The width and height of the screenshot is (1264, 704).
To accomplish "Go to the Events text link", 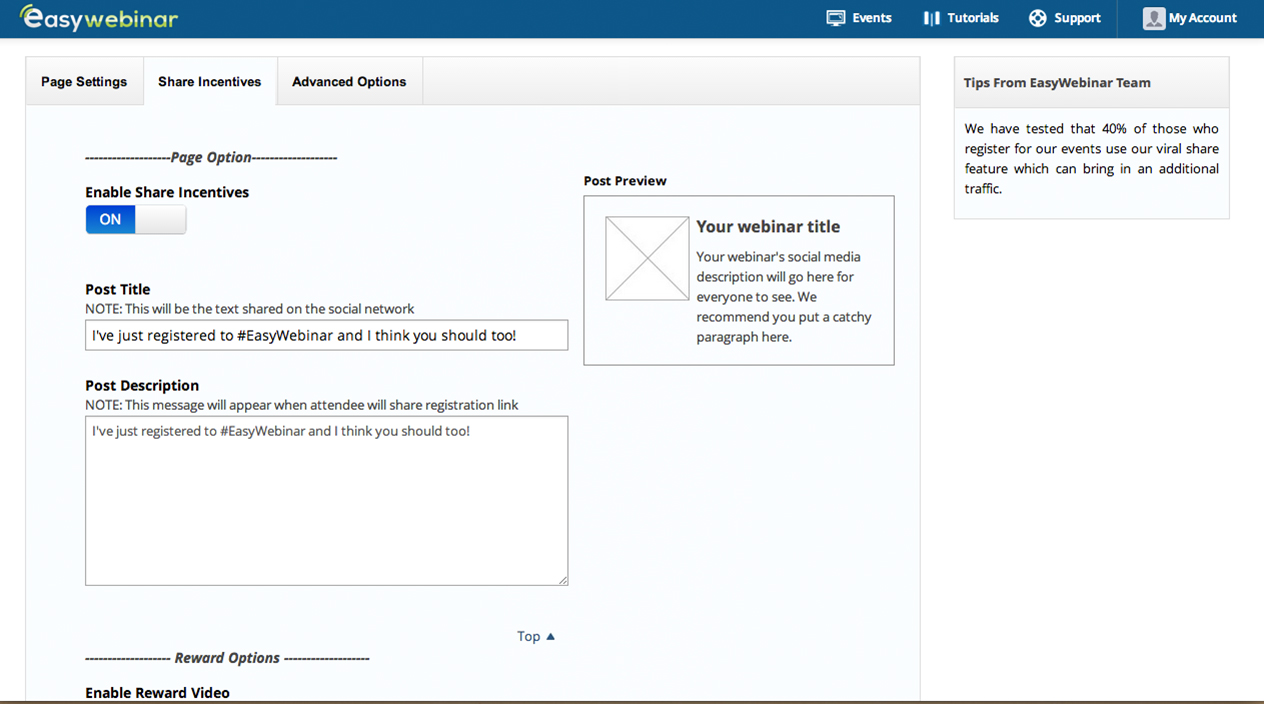I will coord(871,18).
